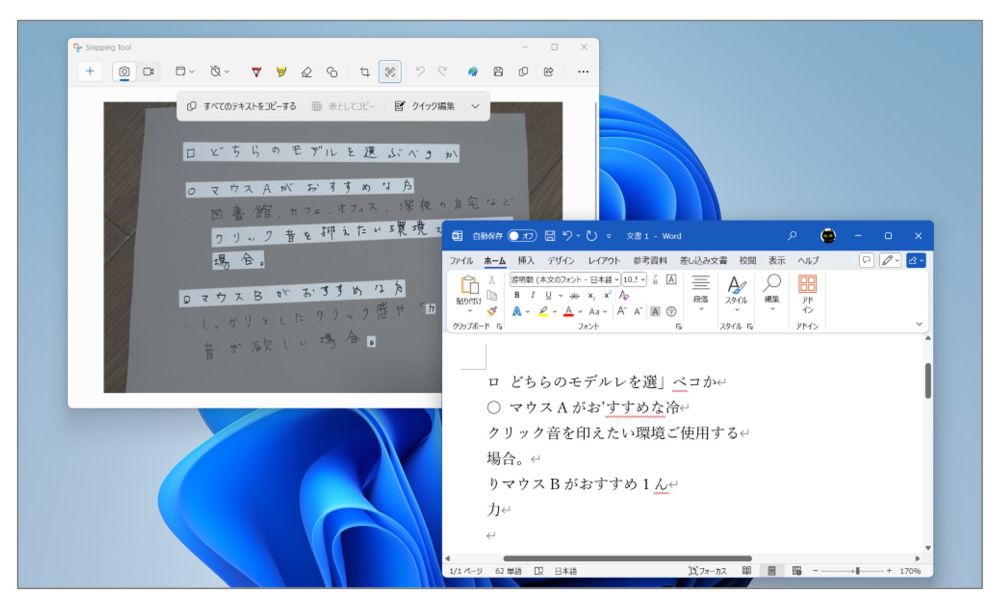Open the snip shape mode dropdown
1000x609 pixels.
[184, 71]
